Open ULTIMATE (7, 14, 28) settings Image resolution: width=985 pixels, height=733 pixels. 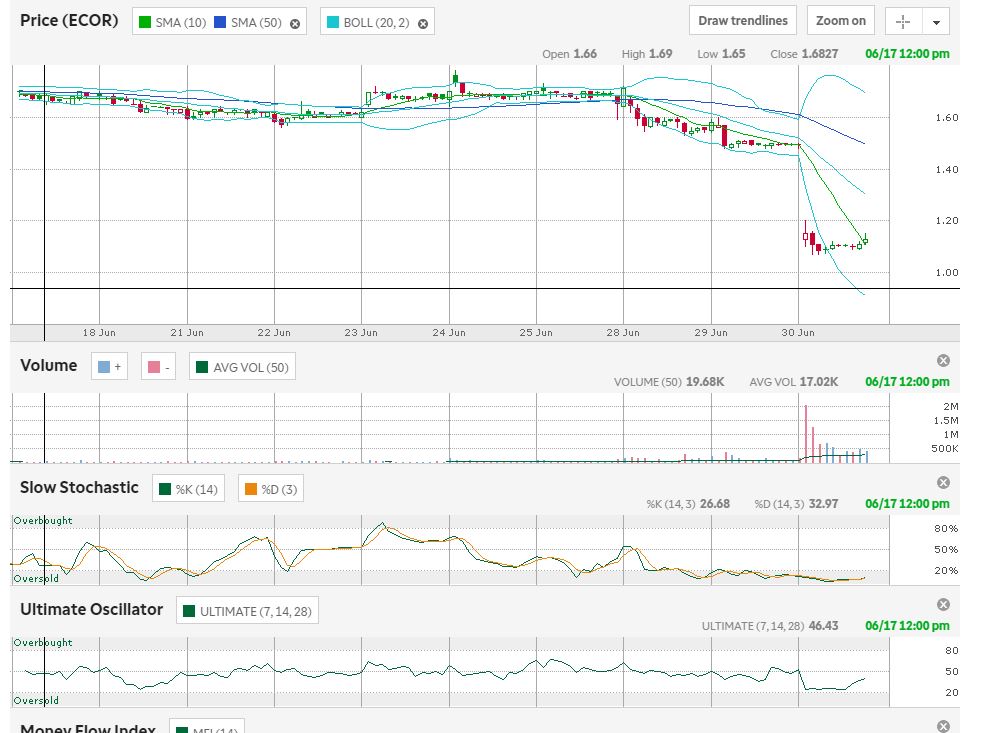click(247, 611)
